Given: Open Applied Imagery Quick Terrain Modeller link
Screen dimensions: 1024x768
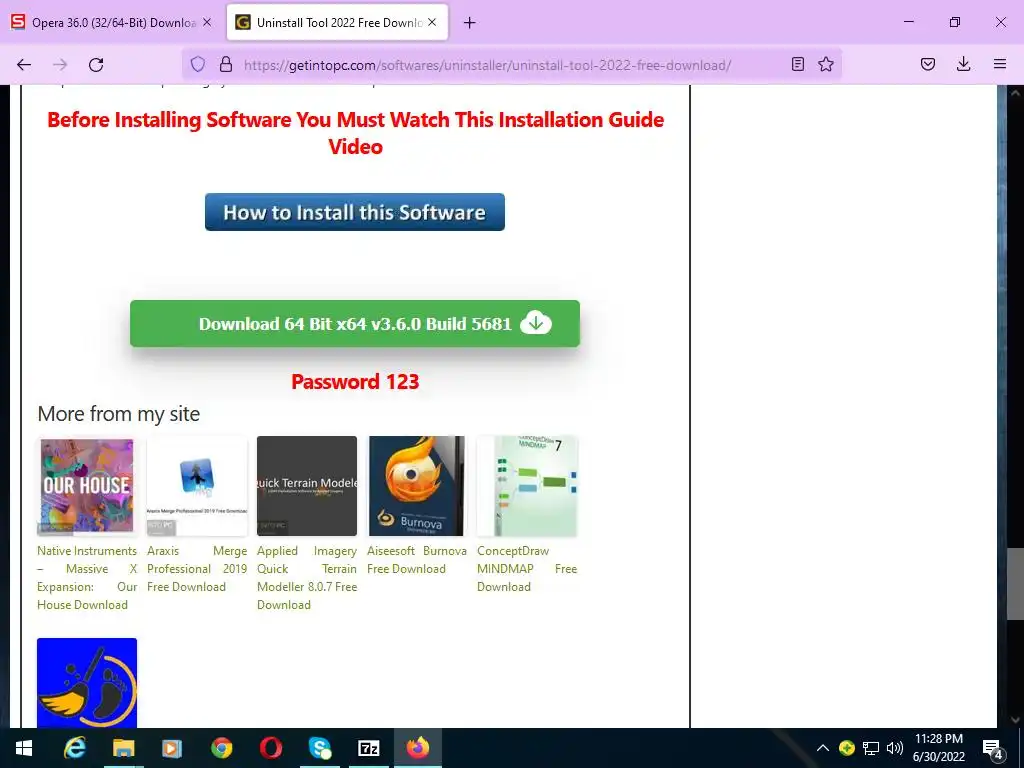Looking at the screenshot, I should (307, 577).
